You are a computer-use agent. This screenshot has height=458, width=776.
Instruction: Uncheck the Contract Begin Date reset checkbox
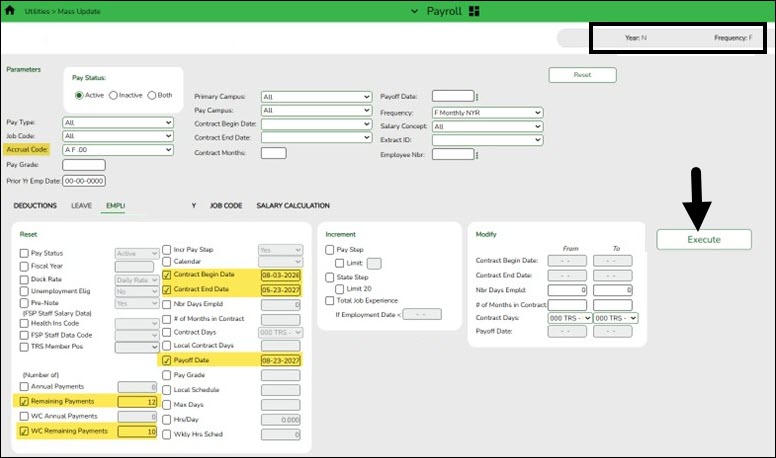coord(166,274)
